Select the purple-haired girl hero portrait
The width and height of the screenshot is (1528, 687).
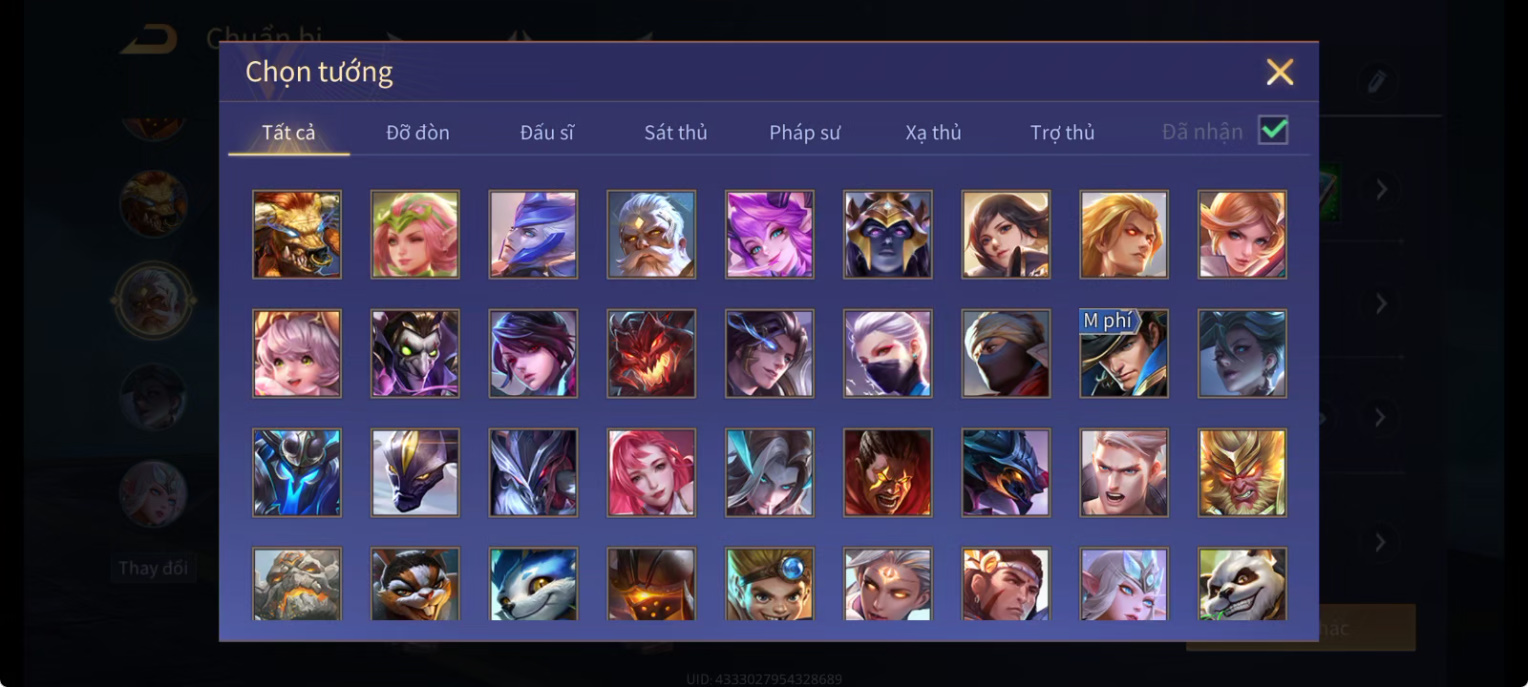pyautogui.click(x=769, y=234)
